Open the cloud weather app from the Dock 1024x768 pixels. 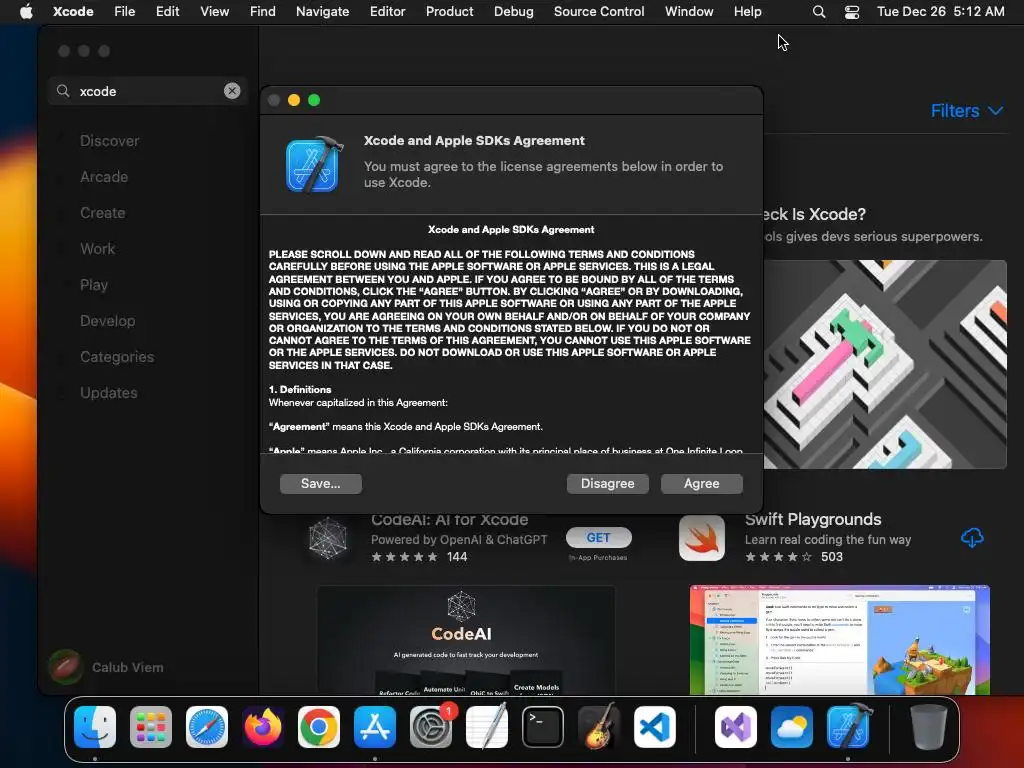tap(792, 727)
